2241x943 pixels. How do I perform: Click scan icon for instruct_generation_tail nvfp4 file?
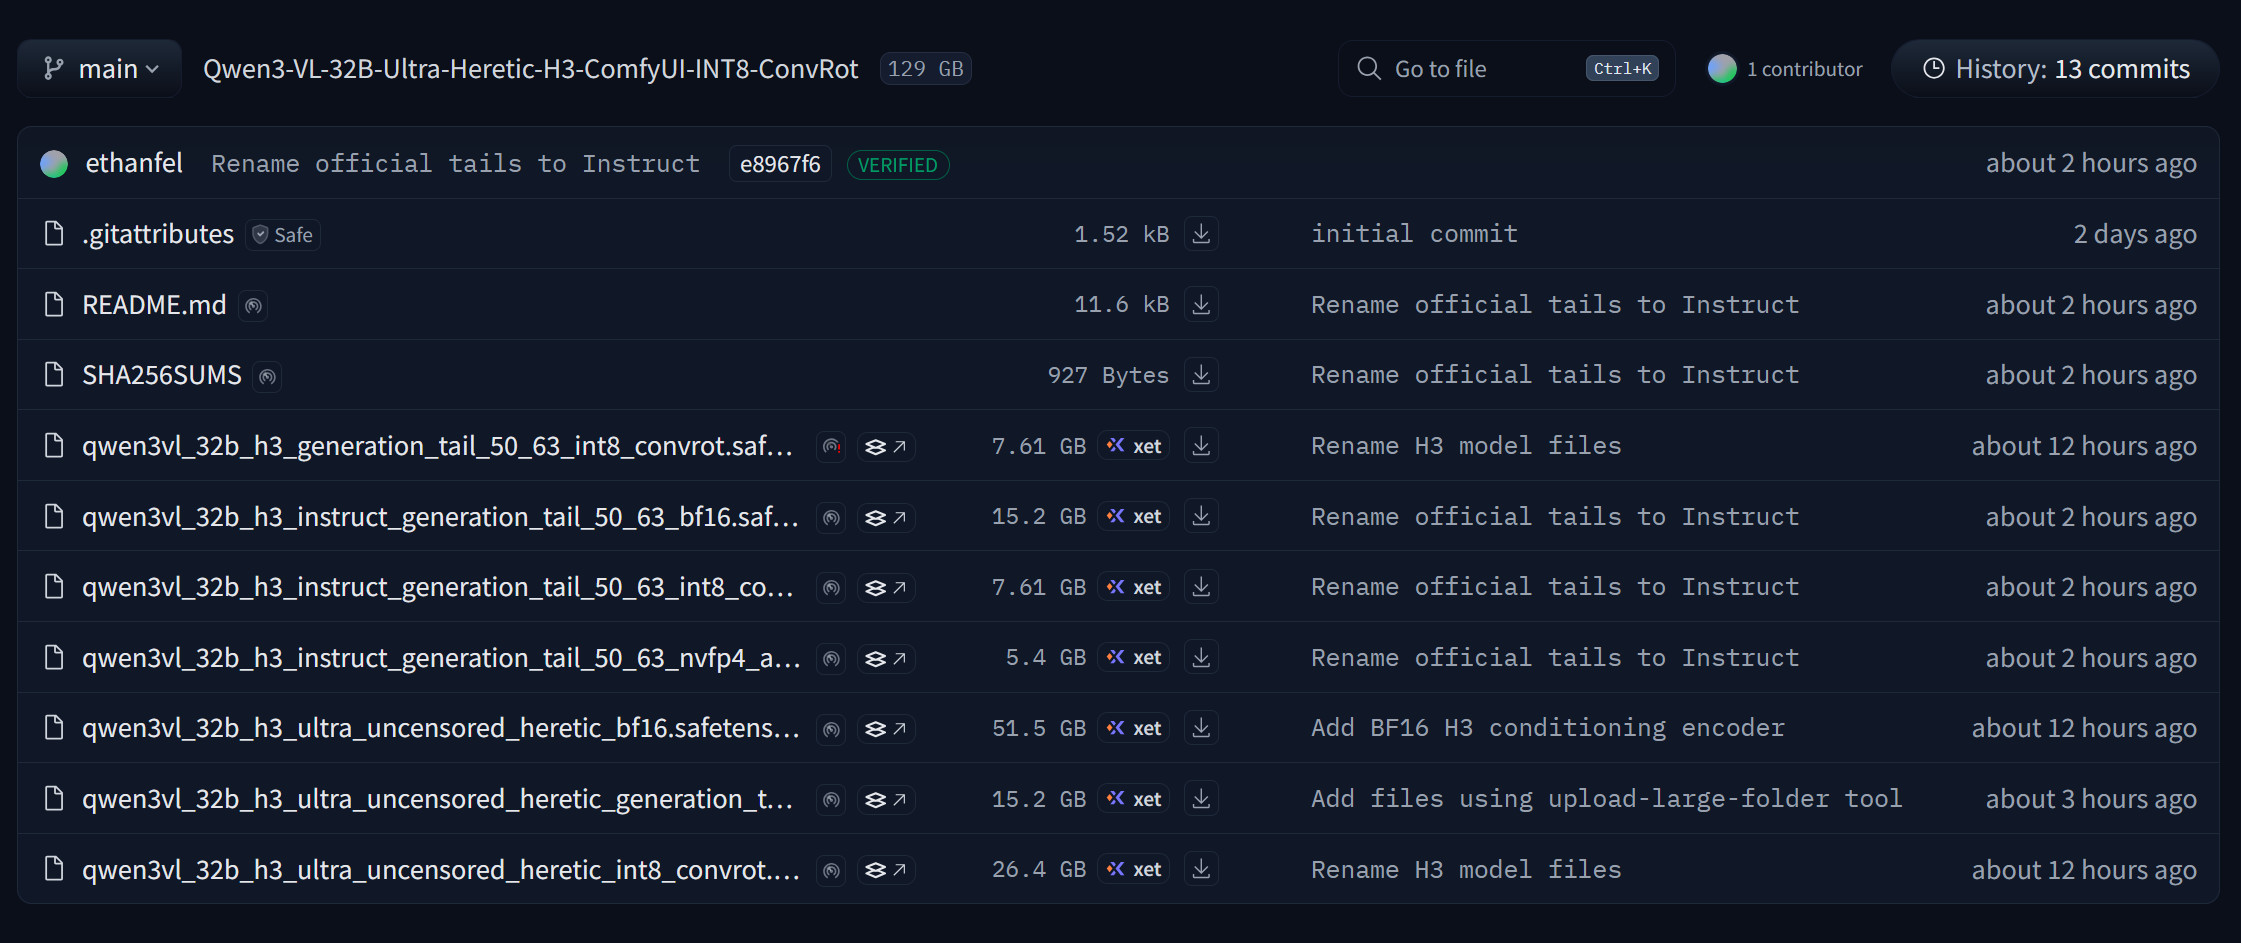pyautogui.click(x=831, y=659)
